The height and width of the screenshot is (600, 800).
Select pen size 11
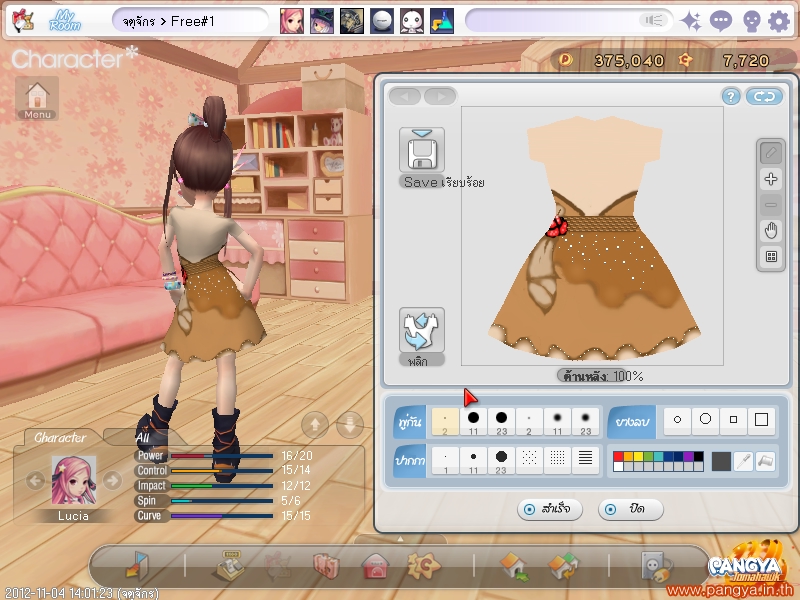coord(473,461)
